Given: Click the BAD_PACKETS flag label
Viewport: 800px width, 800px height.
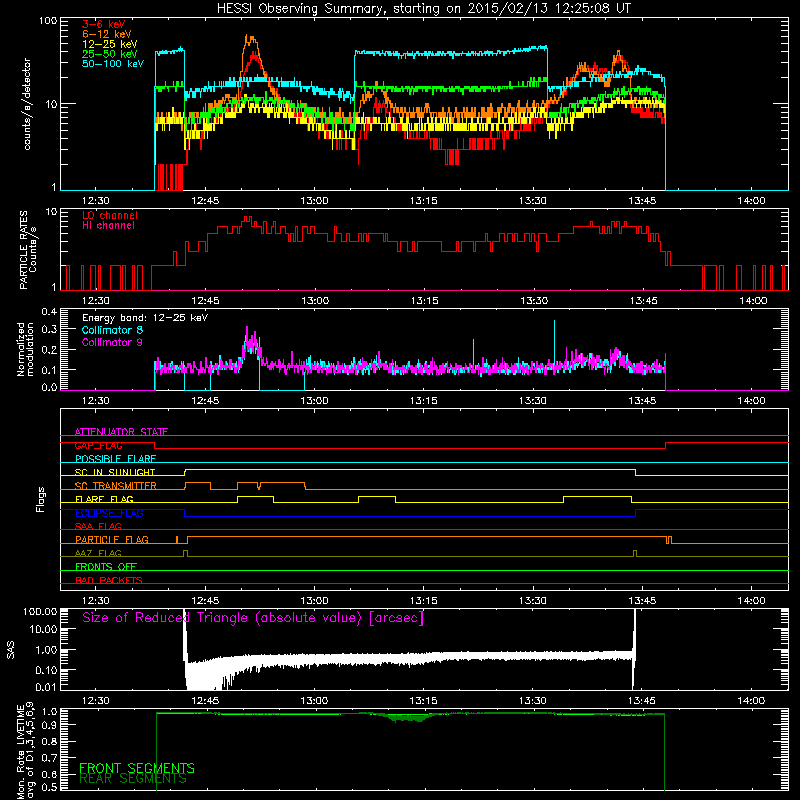Looking at the screenshot, I should [109, 580].
